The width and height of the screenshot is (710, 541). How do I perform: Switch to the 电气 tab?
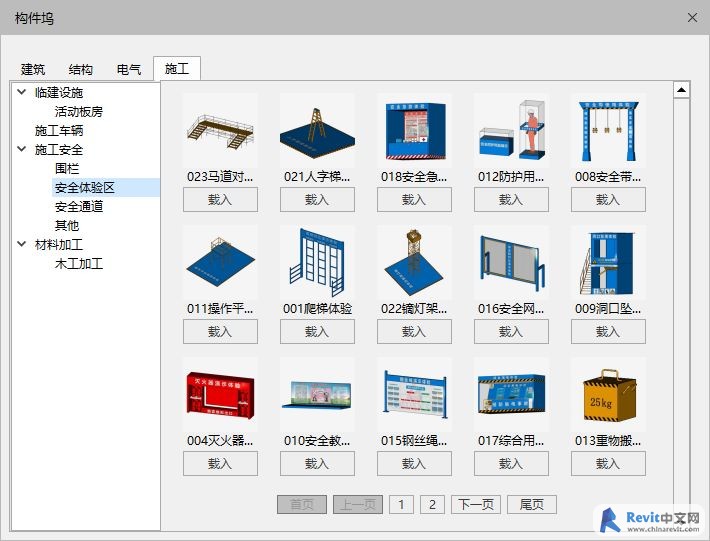tap(129, 69)
